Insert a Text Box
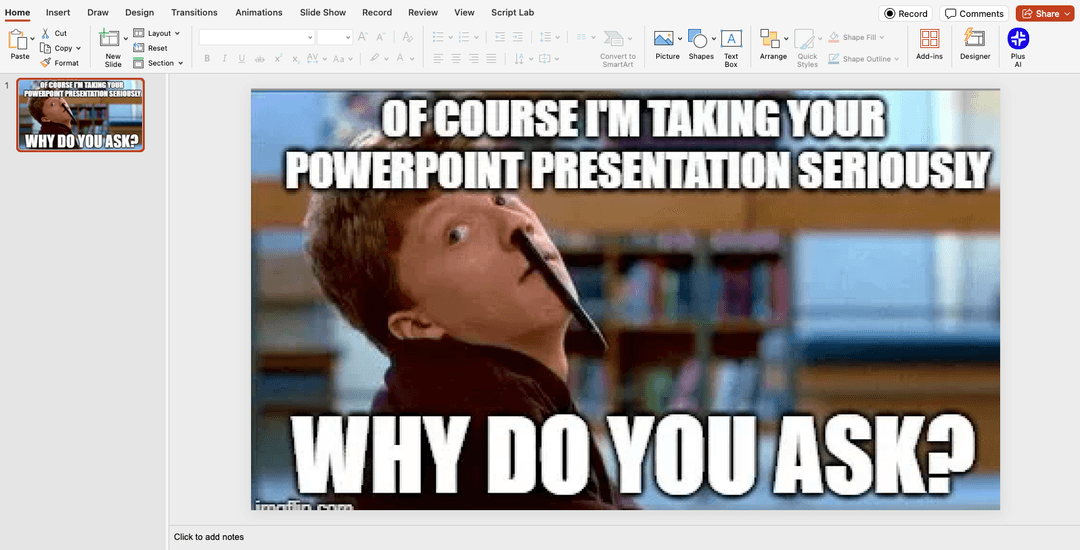 731,45
